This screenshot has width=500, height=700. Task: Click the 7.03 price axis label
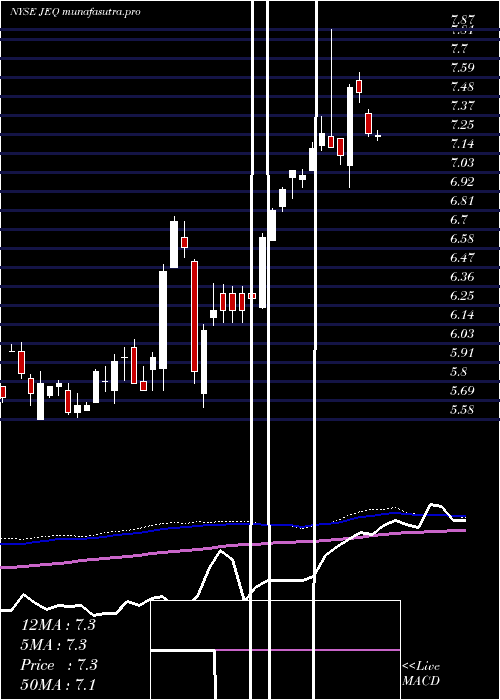[462, 163]
